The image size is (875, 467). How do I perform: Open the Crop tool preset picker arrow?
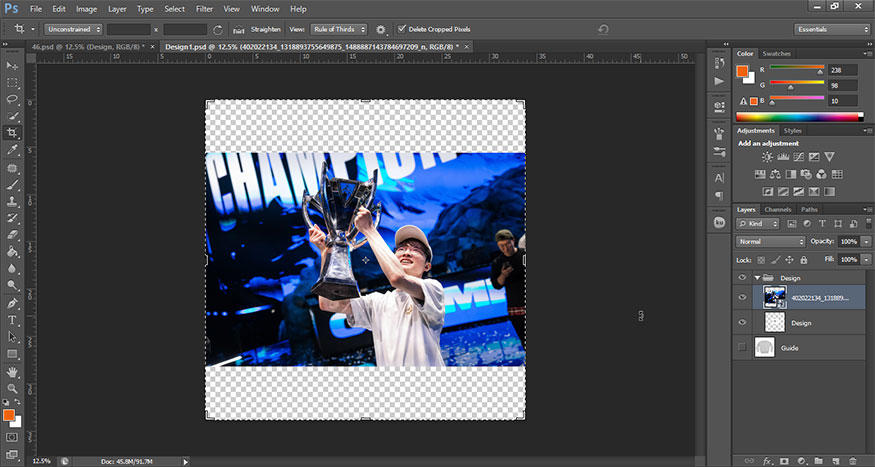pyautogui.click(x=33, y=29)
